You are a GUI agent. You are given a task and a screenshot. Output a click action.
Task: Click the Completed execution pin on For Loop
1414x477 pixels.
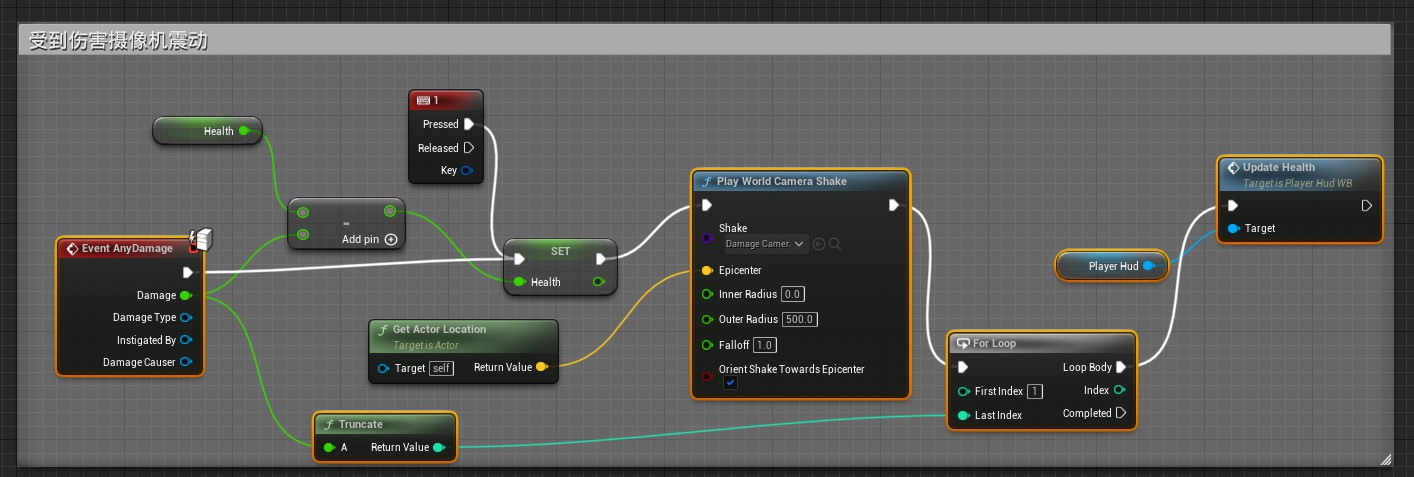[1120, 413]
